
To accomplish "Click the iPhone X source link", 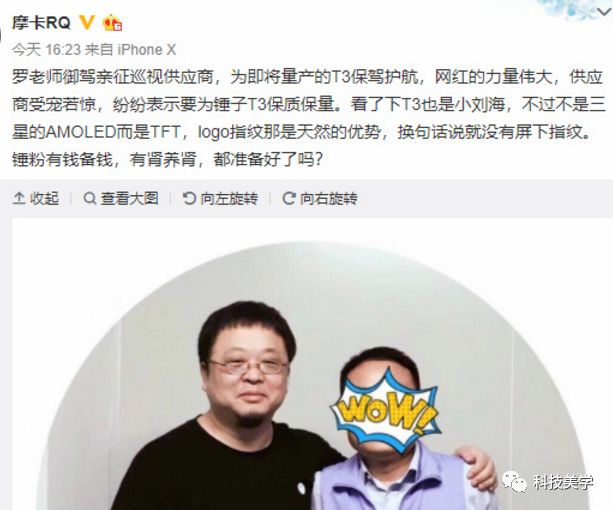I will [147, 50].
